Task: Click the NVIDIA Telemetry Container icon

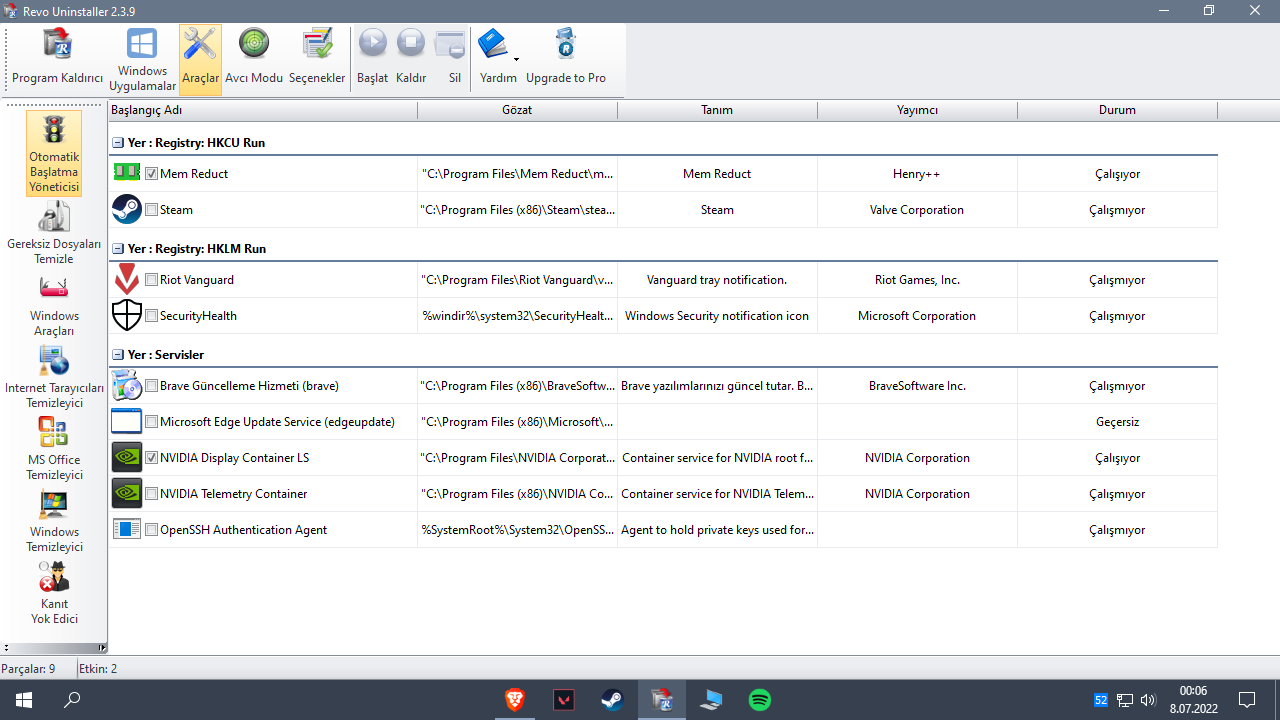Action: [127, 493]
